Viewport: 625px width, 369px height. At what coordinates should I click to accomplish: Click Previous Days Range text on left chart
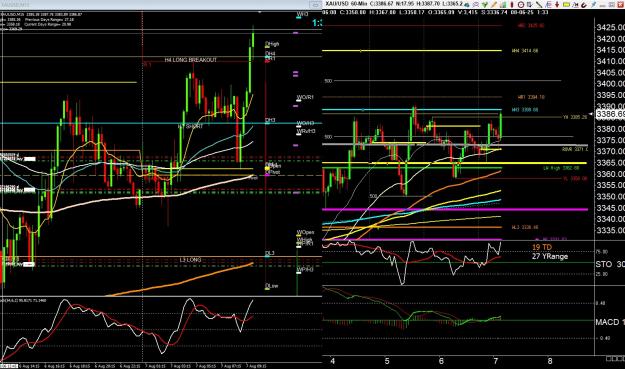49,19
